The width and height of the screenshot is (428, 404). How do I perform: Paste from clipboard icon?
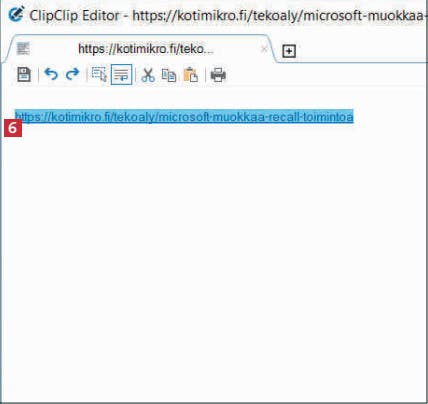tap(191, 75)
